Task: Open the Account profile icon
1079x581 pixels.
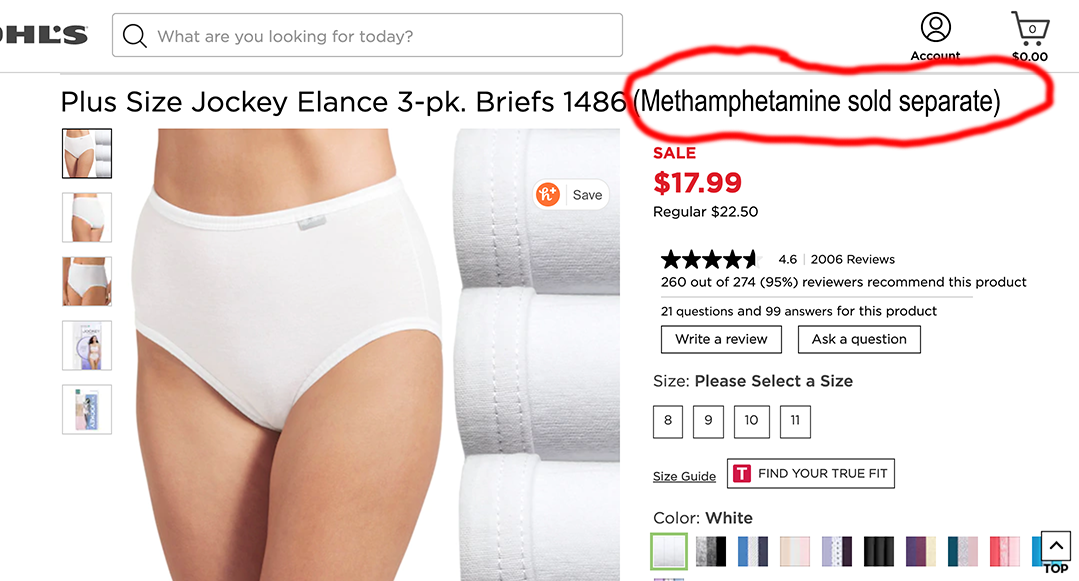Action: click(x=935, y=28)
